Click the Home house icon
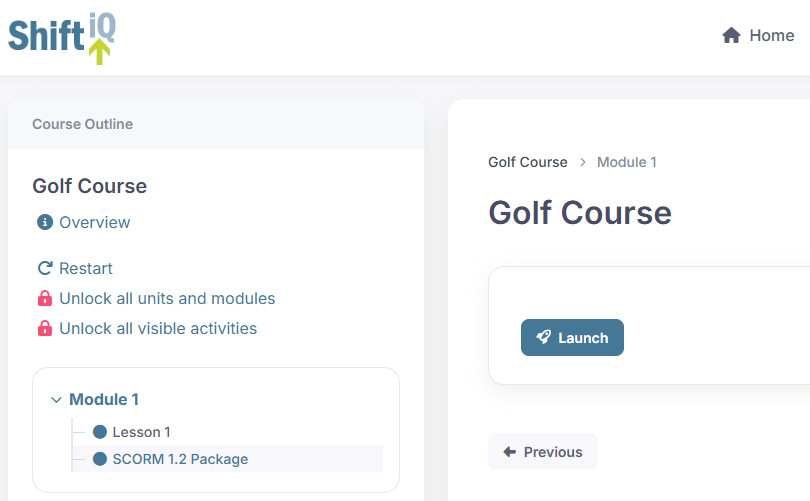 (731, 36)
